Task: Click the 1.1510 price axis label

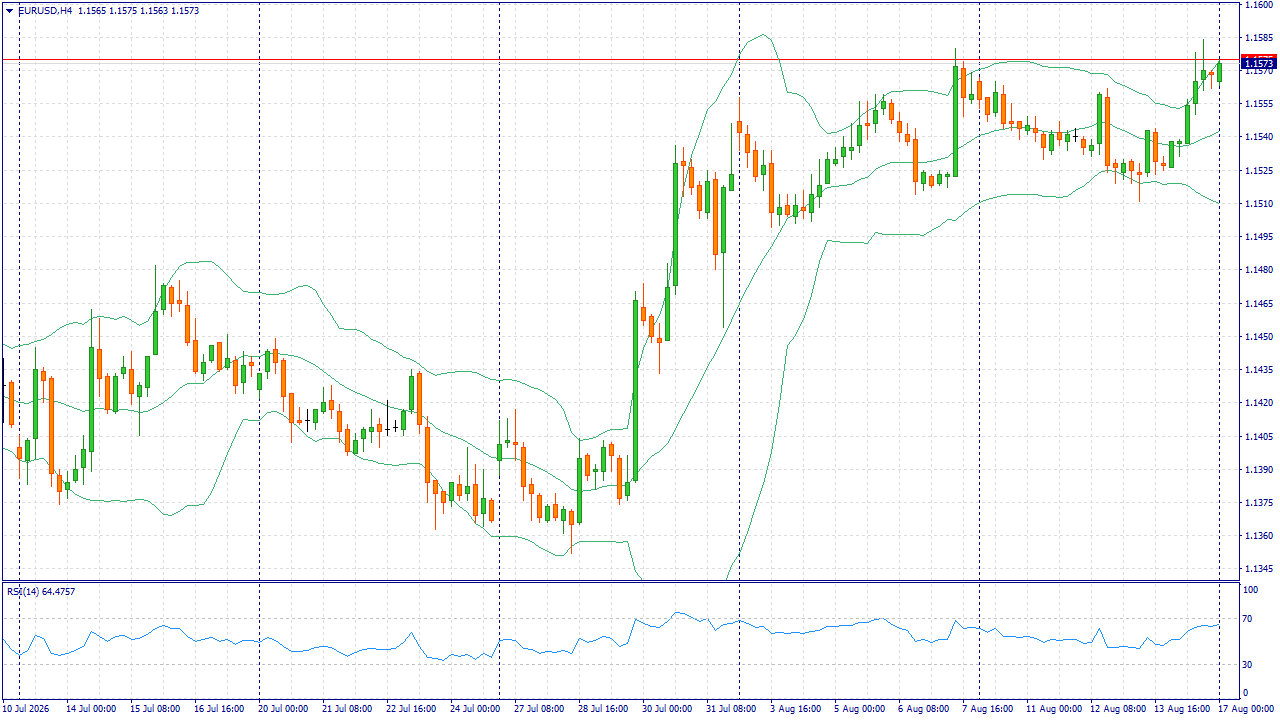Action: point(1258,204)
